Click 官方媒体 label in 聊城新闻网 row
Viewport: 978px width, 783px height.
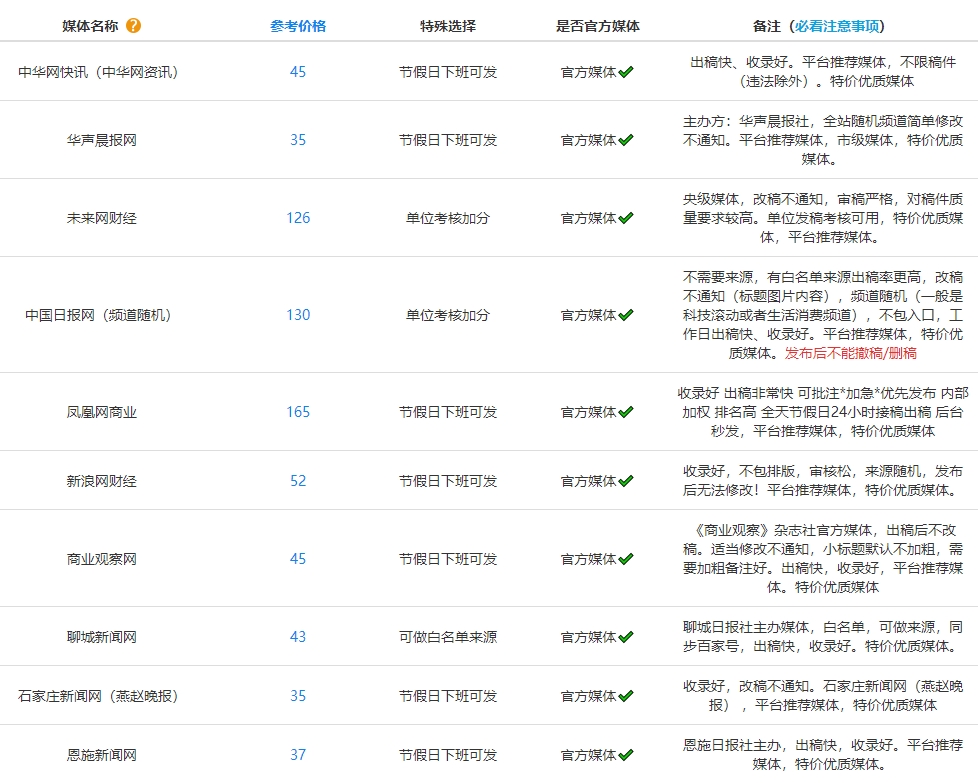[589, 637]
